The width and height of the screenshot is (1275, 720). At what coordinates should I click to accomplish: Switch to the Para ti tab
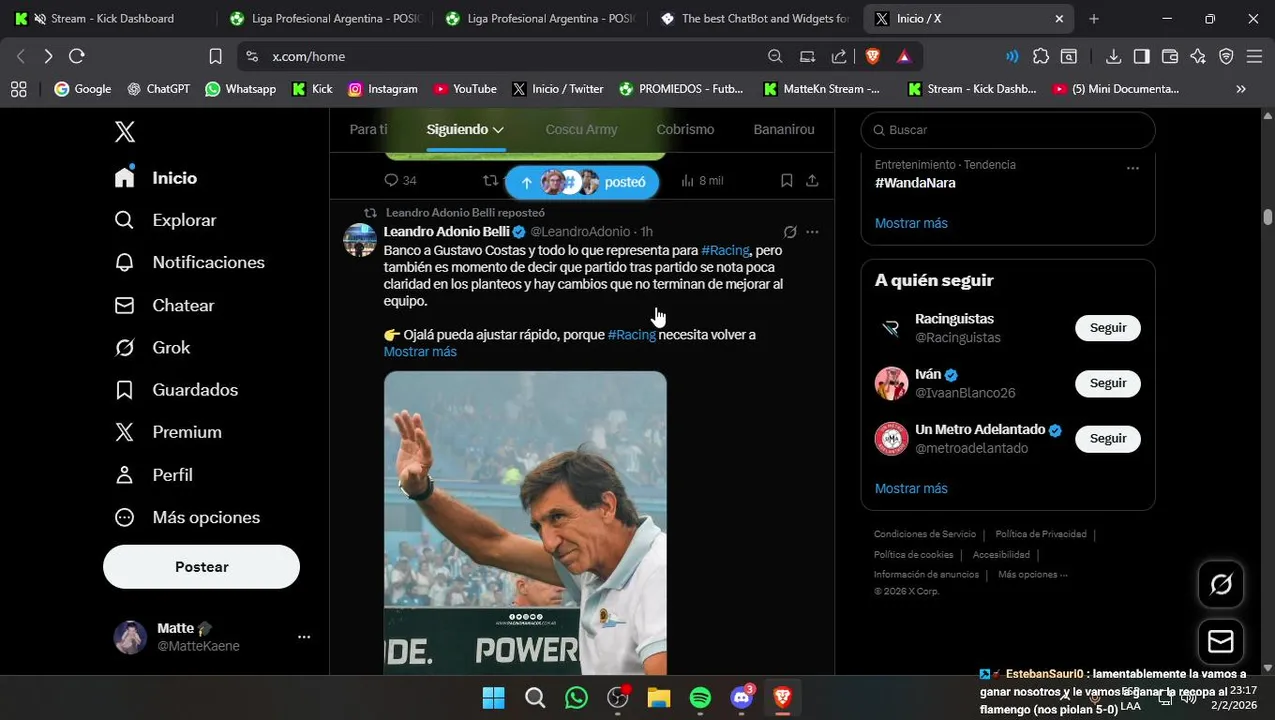coord(368,130)
